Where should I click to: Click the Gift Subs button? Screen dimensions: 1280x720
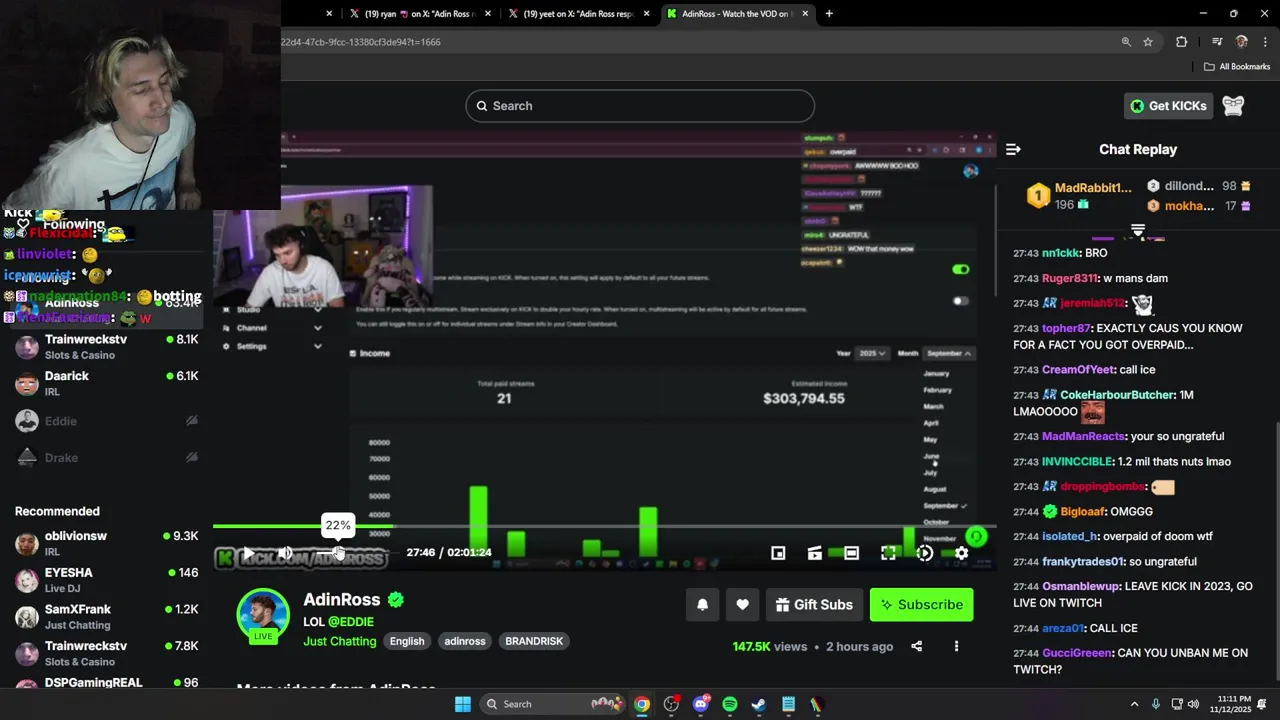pos(815,605)
